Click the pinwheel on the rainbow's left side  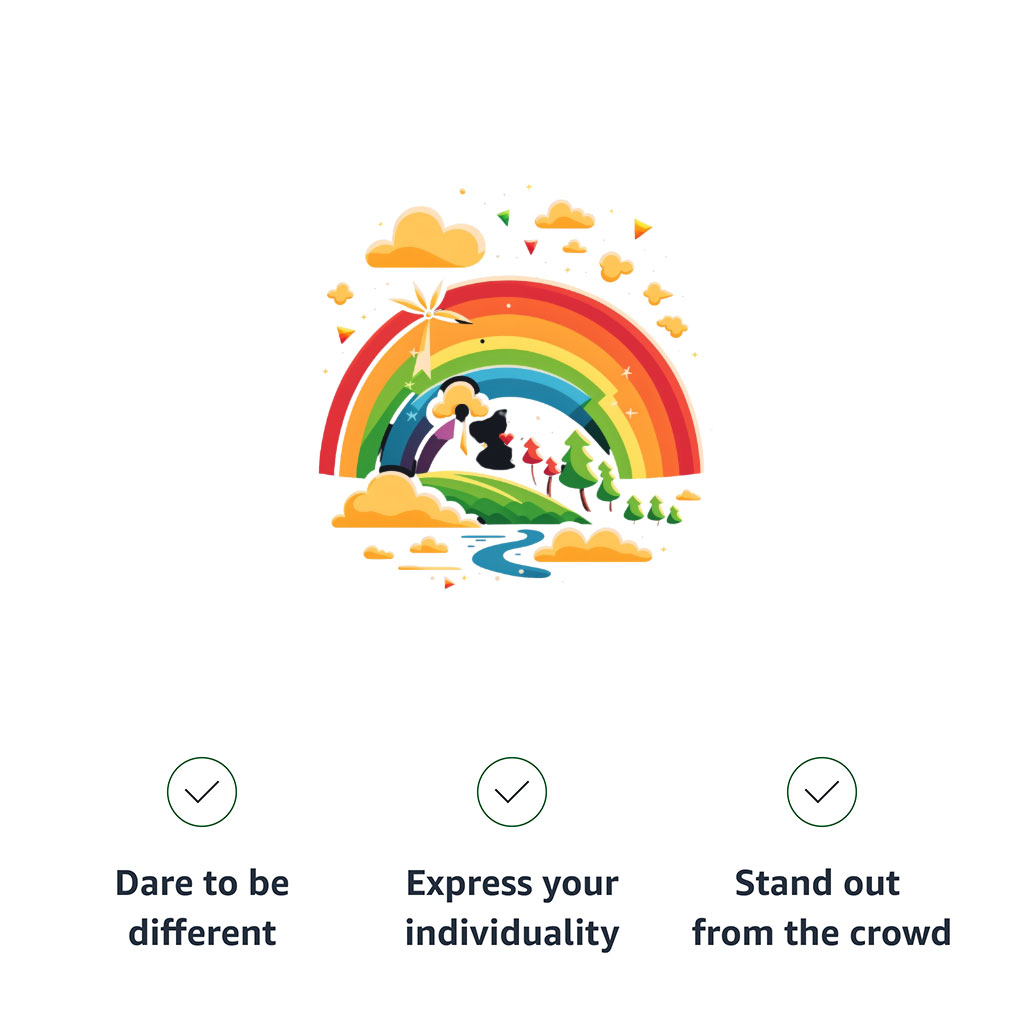click(426, 312)
